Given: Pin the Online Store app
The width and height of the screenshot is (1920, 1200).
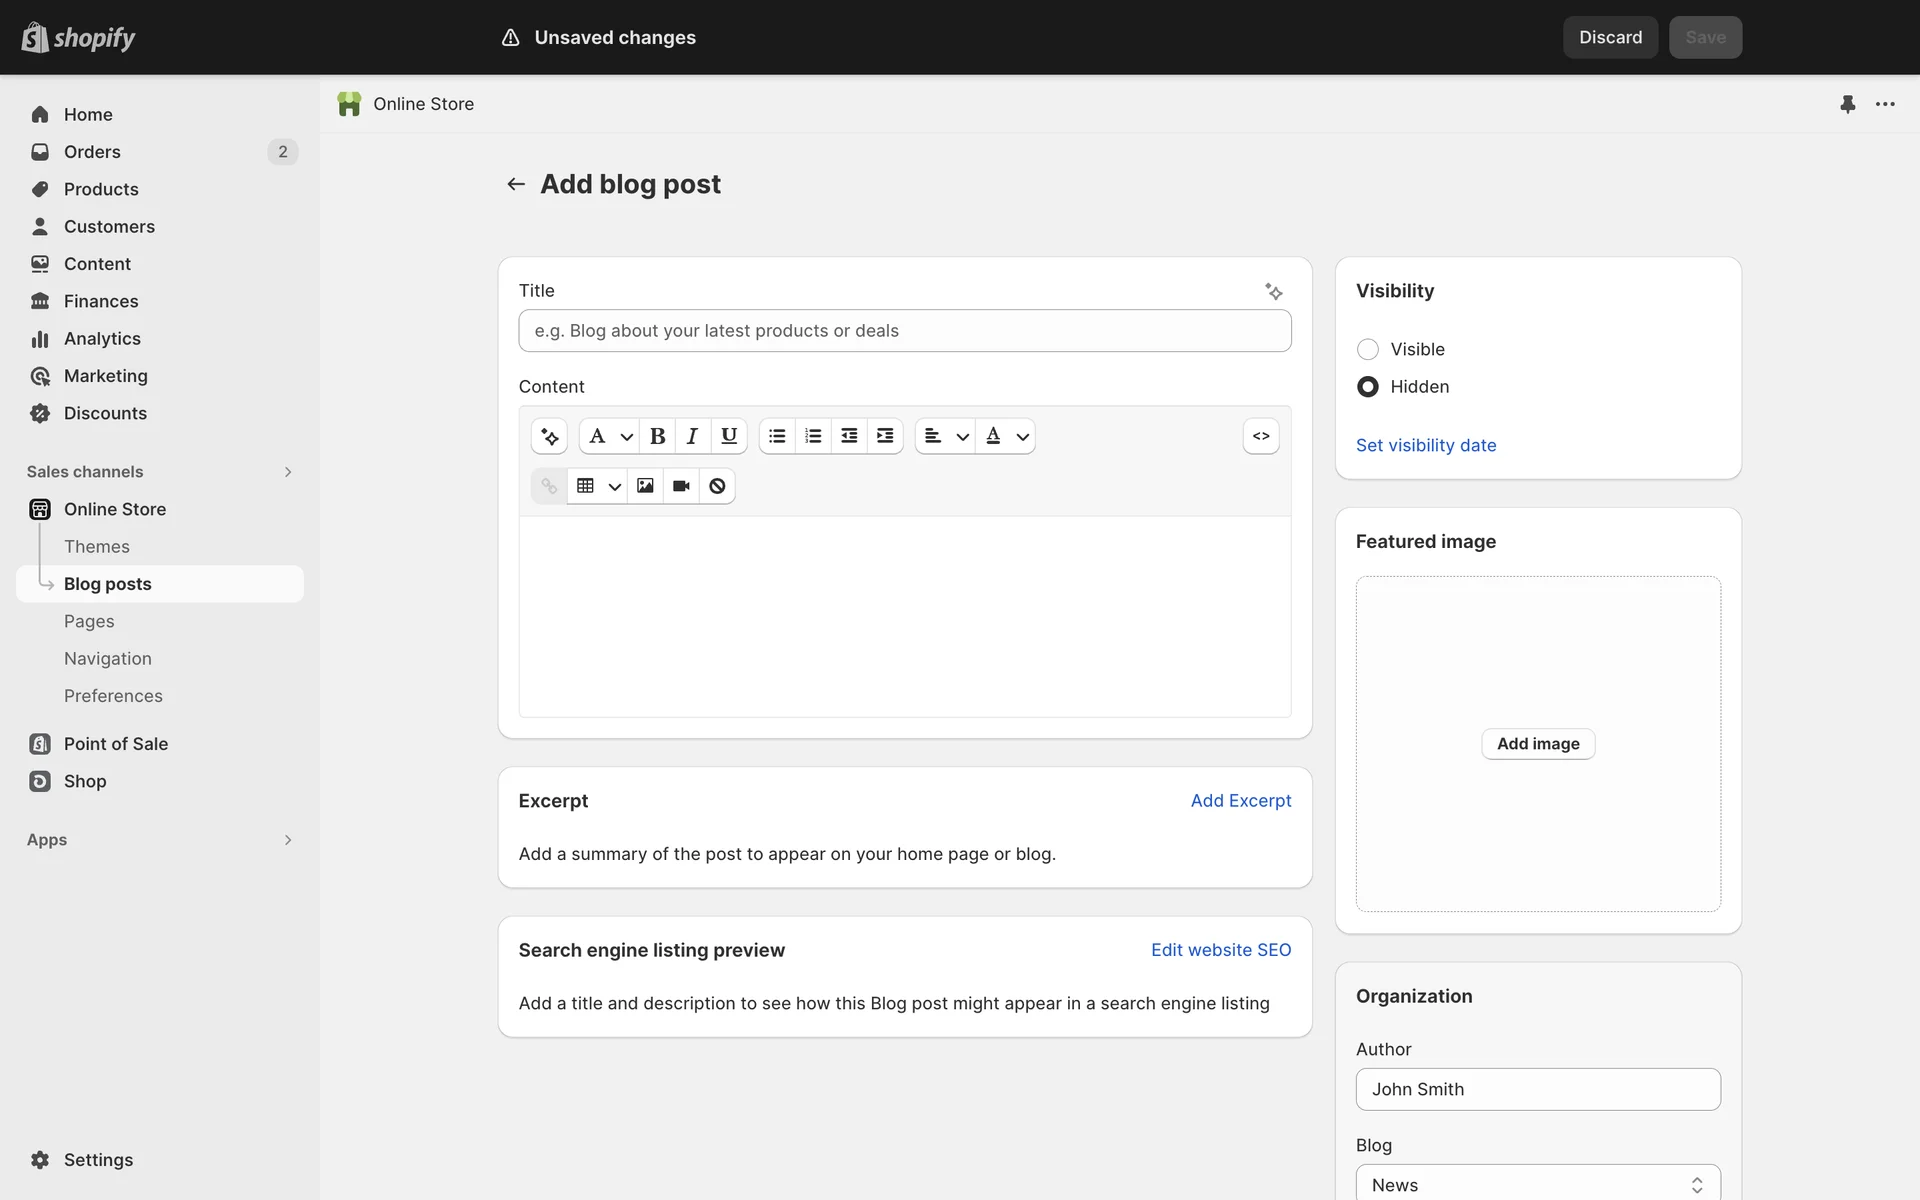Looking at the screenshot, I should (1847, 104).
